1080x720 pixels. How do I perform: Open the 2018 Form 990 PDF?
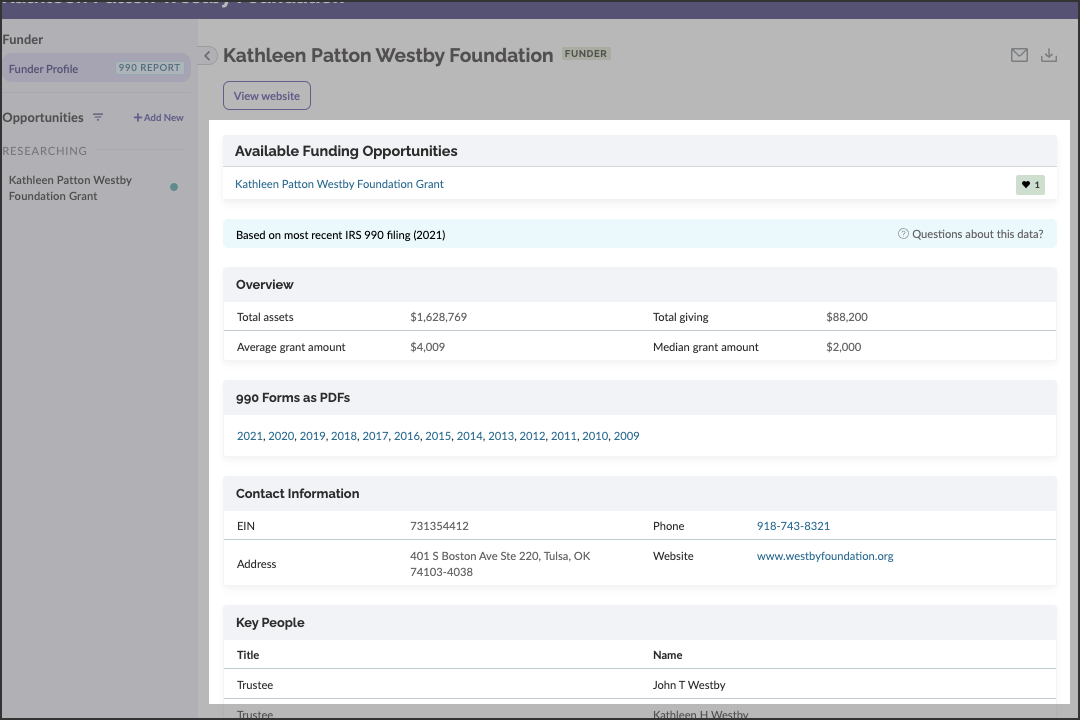coord(343,436)
